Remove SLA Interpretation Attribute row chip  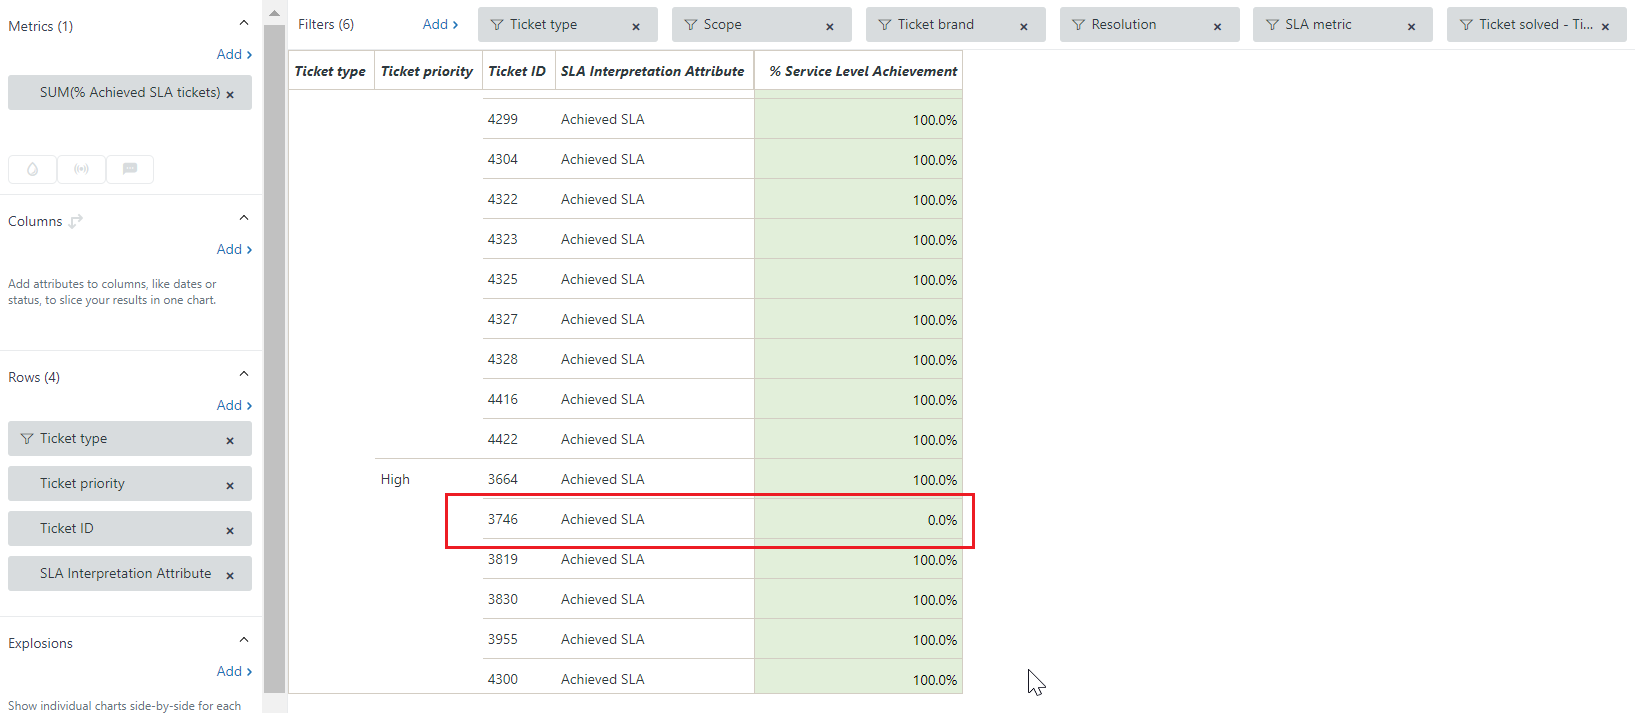[230, 575]
